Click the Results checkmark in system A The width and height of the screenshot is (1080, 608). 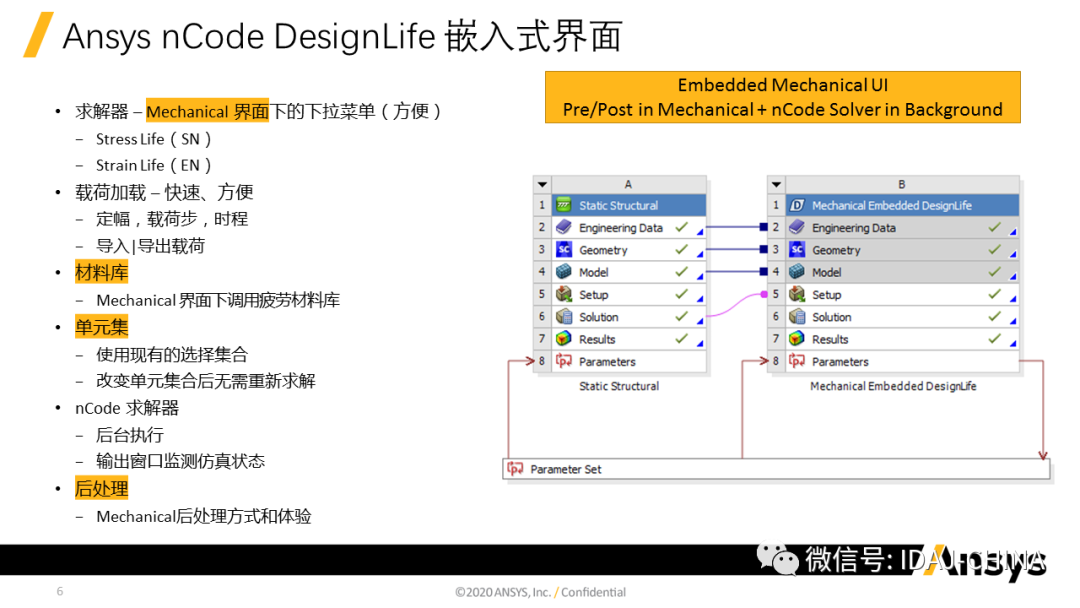coord(681,339)
